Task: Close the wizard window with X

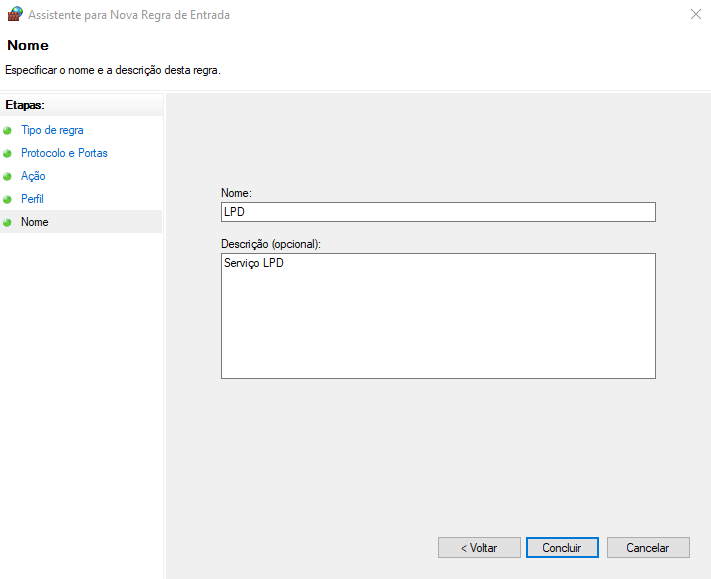Action: (695, 15)
